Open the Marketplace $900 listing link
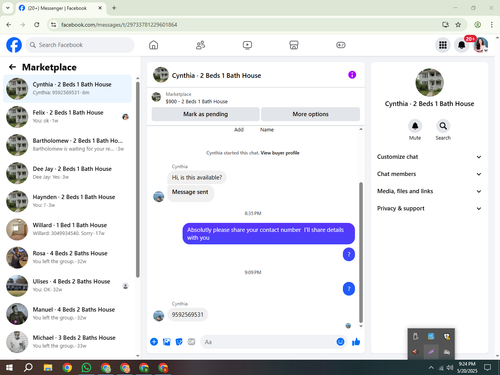The height and width of the screenshot is (375, 500). (x=197, y=101)
